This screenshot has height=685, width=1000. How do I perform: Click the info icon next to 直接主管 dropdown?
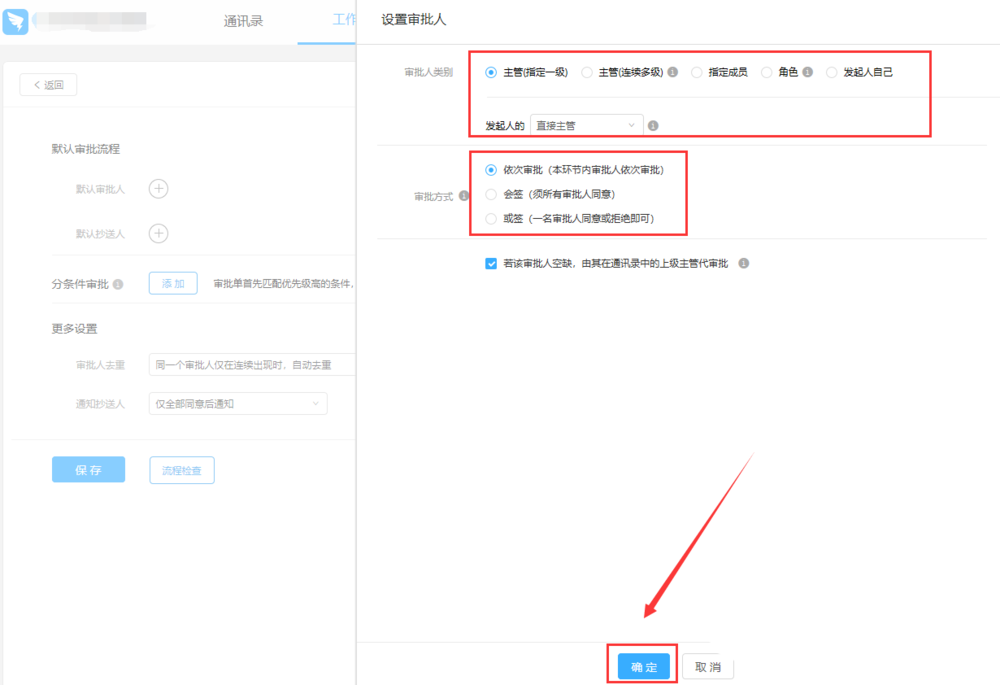tap(651, 125)
